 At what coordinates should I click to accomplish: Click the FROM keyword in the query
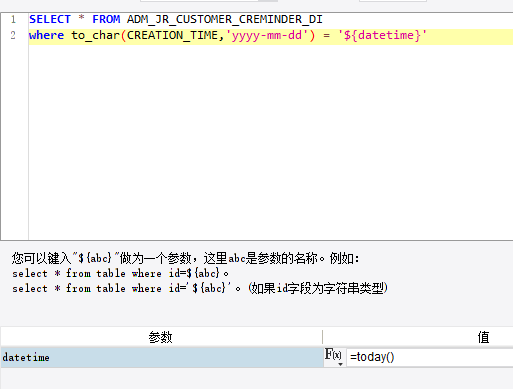tap(106, 19)
